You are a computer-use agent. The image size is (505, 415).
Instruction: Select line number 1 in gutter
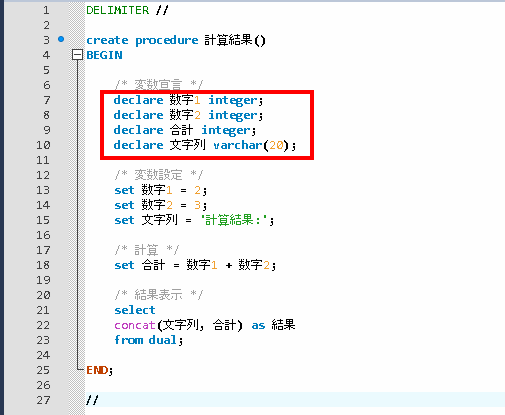[x=46, y=10]
